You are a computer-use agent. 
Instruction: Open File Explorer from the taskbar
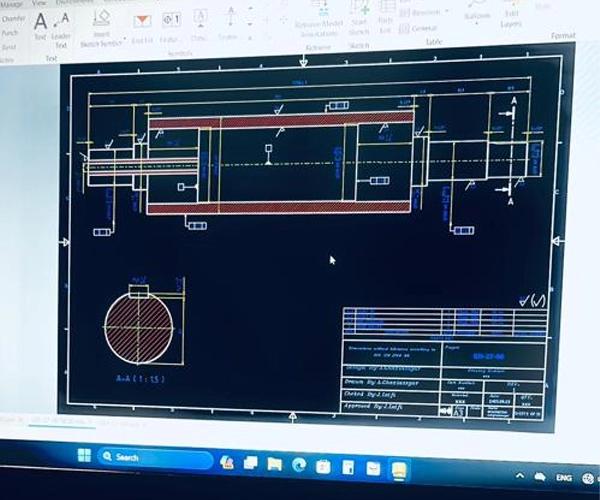point(274,464)
